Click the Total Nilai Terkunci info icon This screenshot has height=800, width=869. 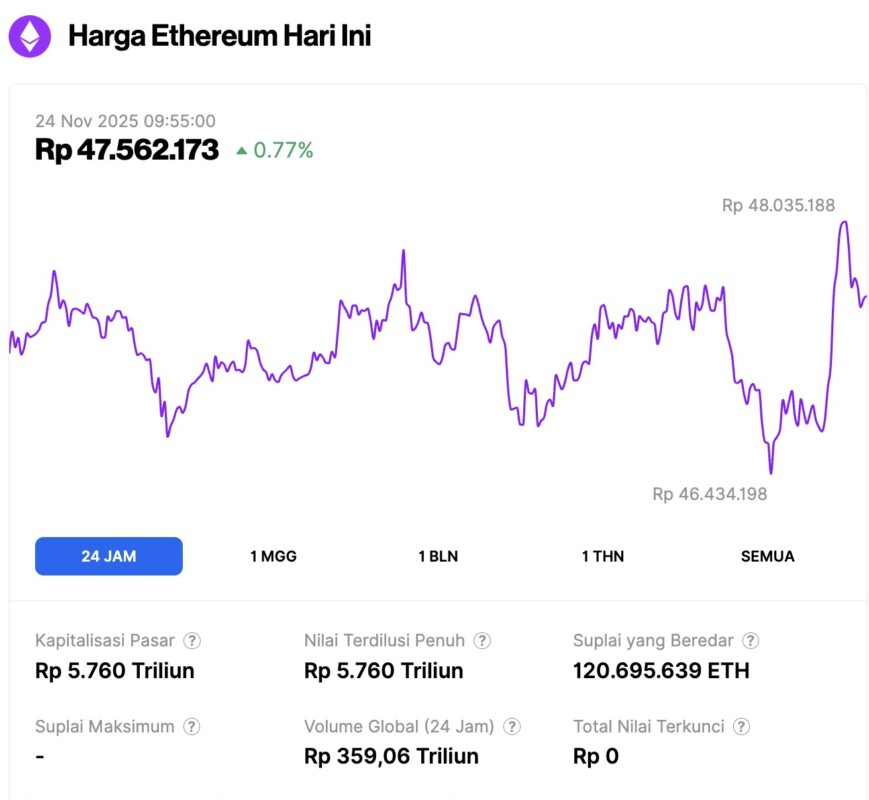[x=742, y=727]
